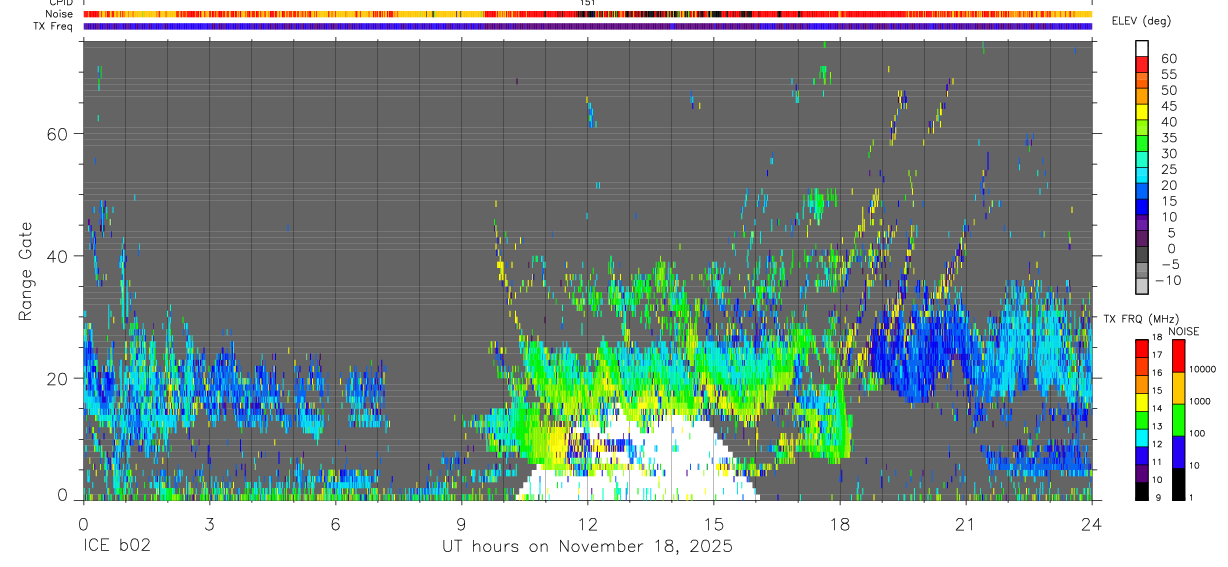Click the 'Range Gate' y-axis title
1228x567 pixels.
(x=25, y=271)
